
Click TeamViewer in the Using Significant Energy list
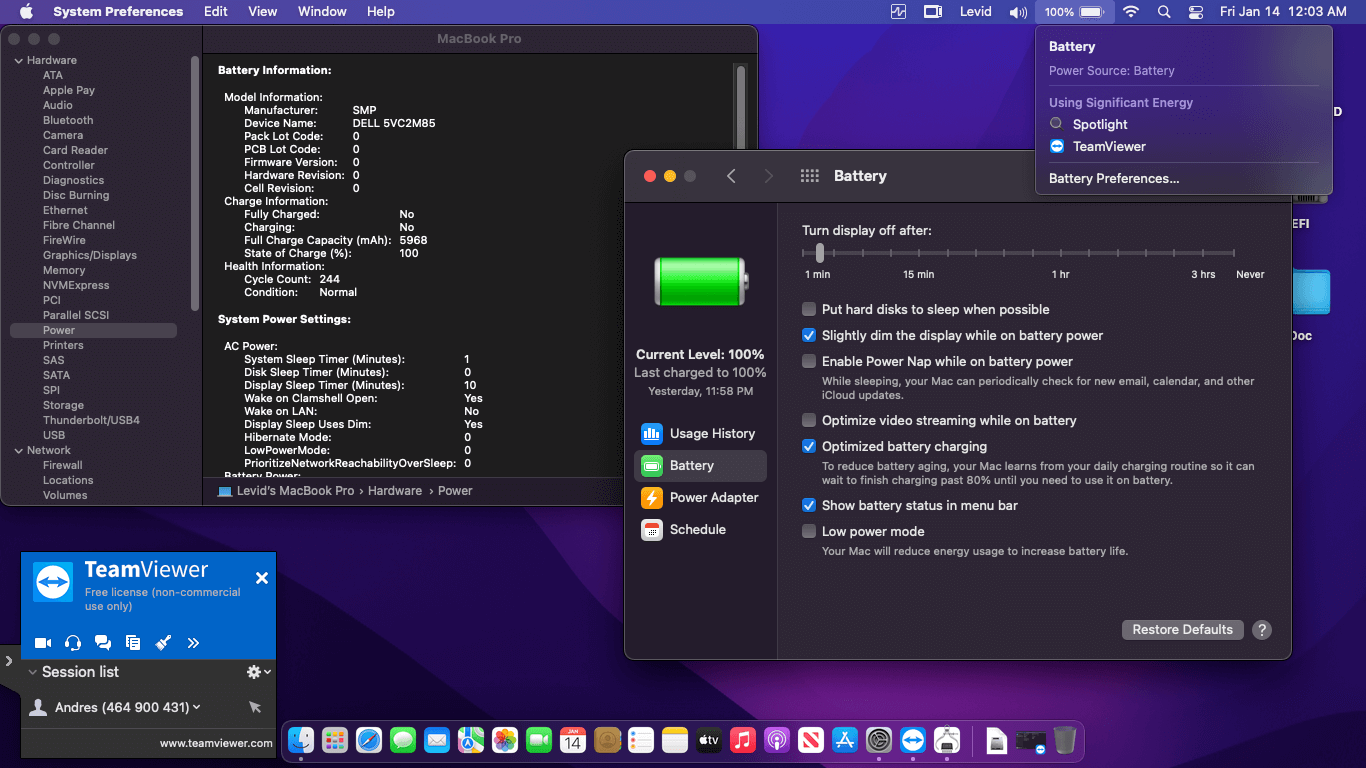(1109, 147)
